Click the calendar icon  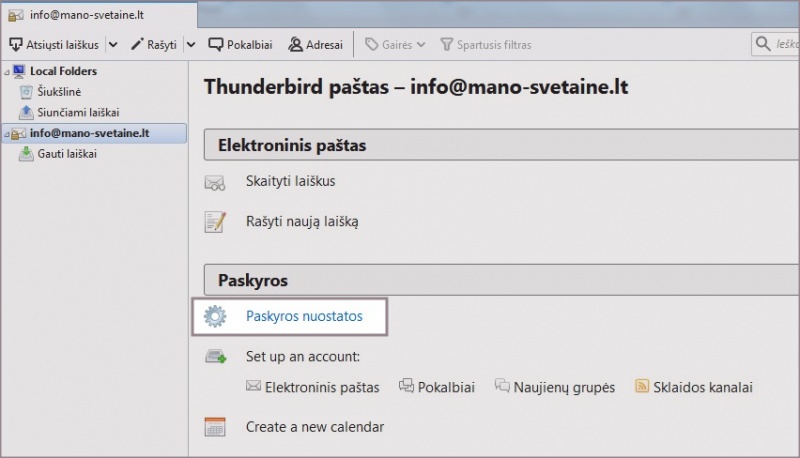215,427
